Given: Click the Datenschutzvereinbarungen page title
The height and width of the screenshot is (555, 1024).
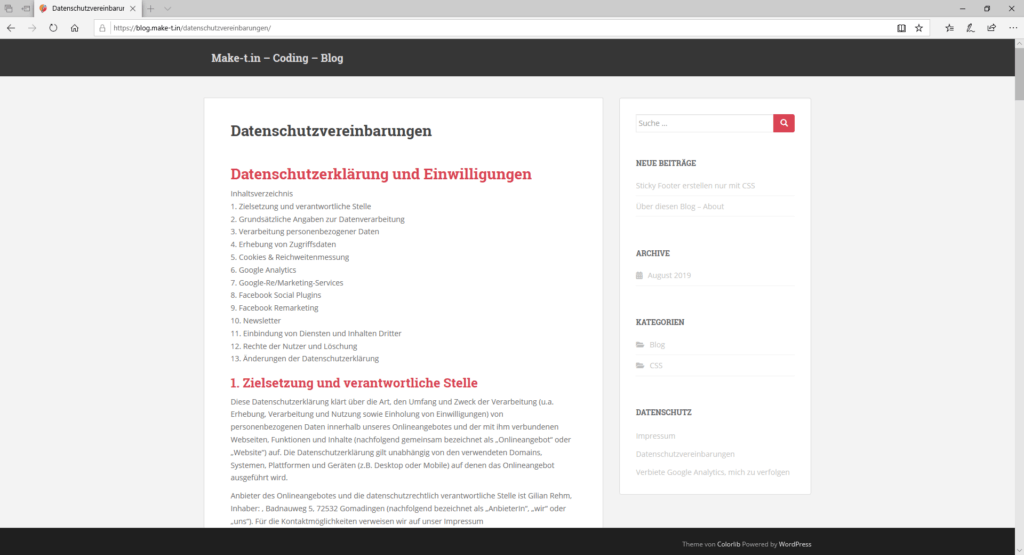Looking at the screenshot, I should [x=331, y=131].
